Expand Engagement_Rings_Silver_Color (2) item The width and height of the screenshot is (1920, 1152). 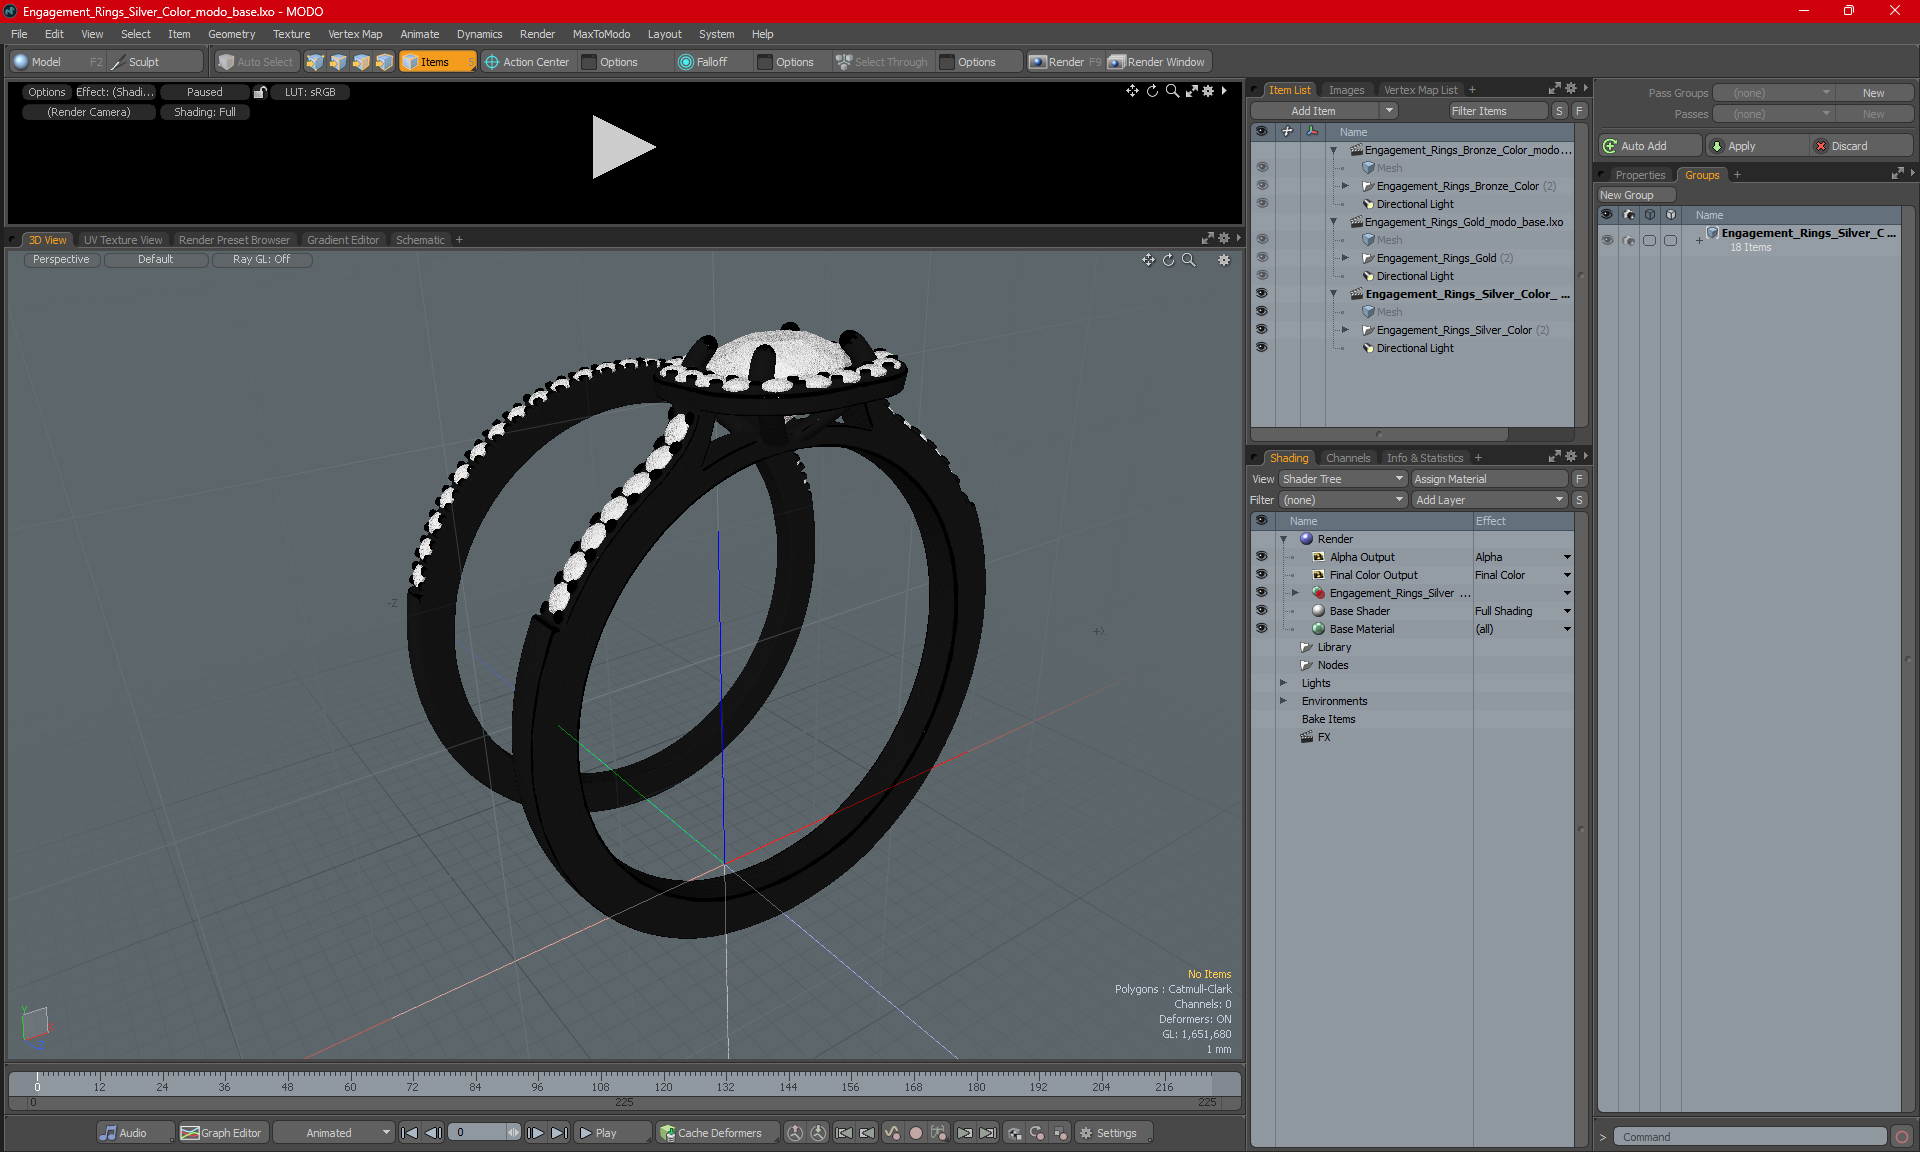pyautogui.click(x=1345, y=330)
